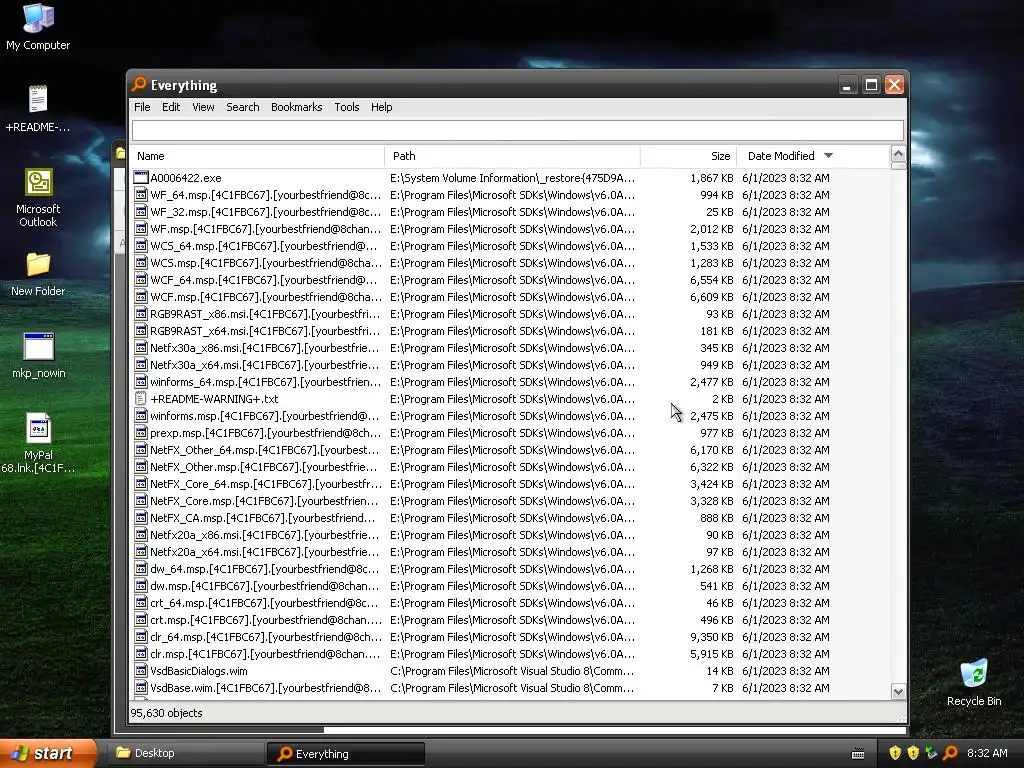This screenshot has width=1024, height=768.
Task: Select RGB9RAST_x86.msi.[4C1FBC67] file row
Action: point(511,313)
